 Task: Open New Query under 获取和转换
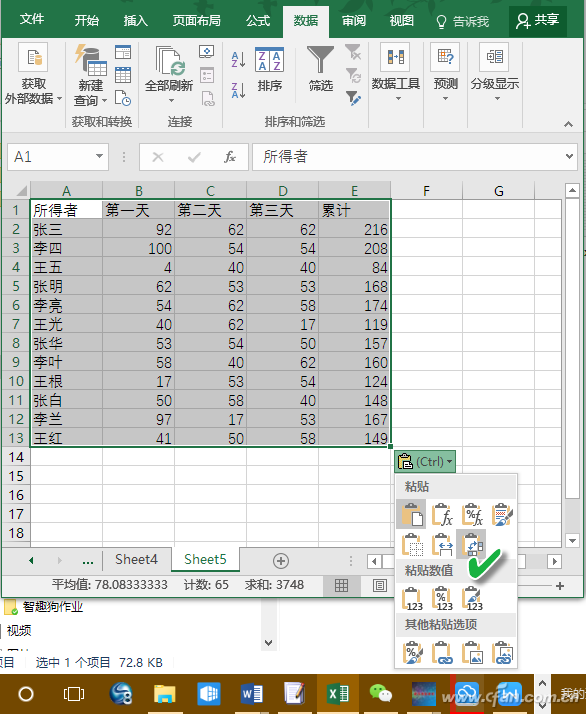[x=91, y=76]
